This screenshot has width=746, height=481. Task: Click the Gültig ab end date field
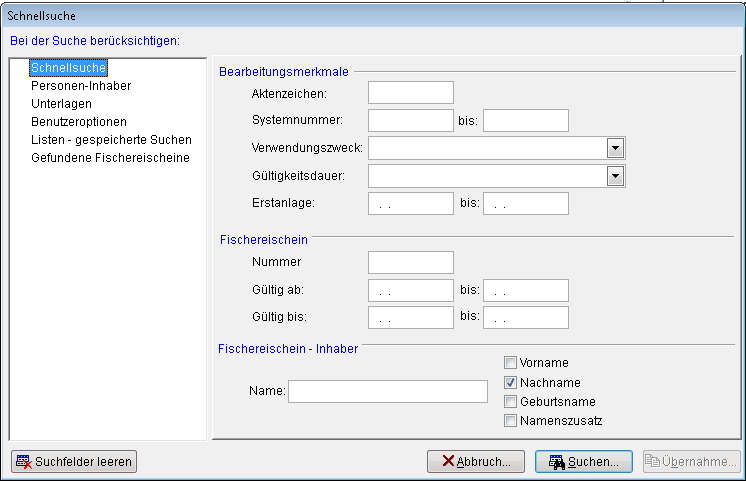525,290
